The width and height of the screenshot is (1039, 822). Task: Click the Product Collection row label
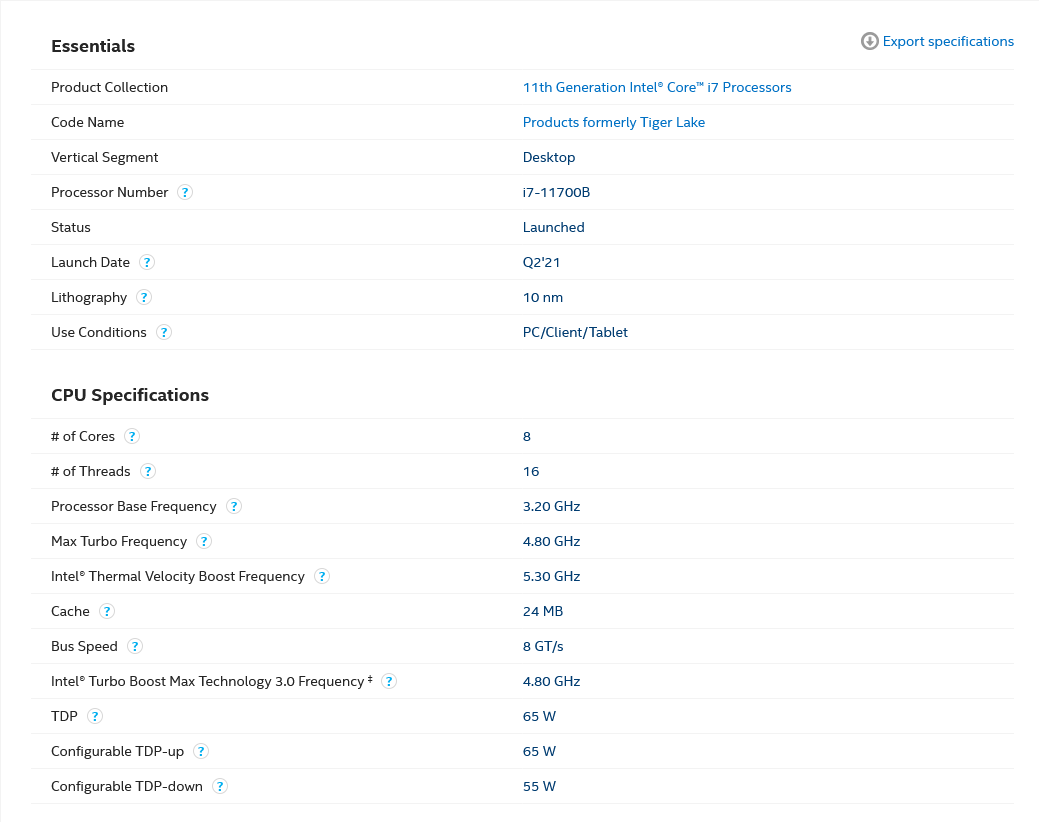tap(109, 87)
